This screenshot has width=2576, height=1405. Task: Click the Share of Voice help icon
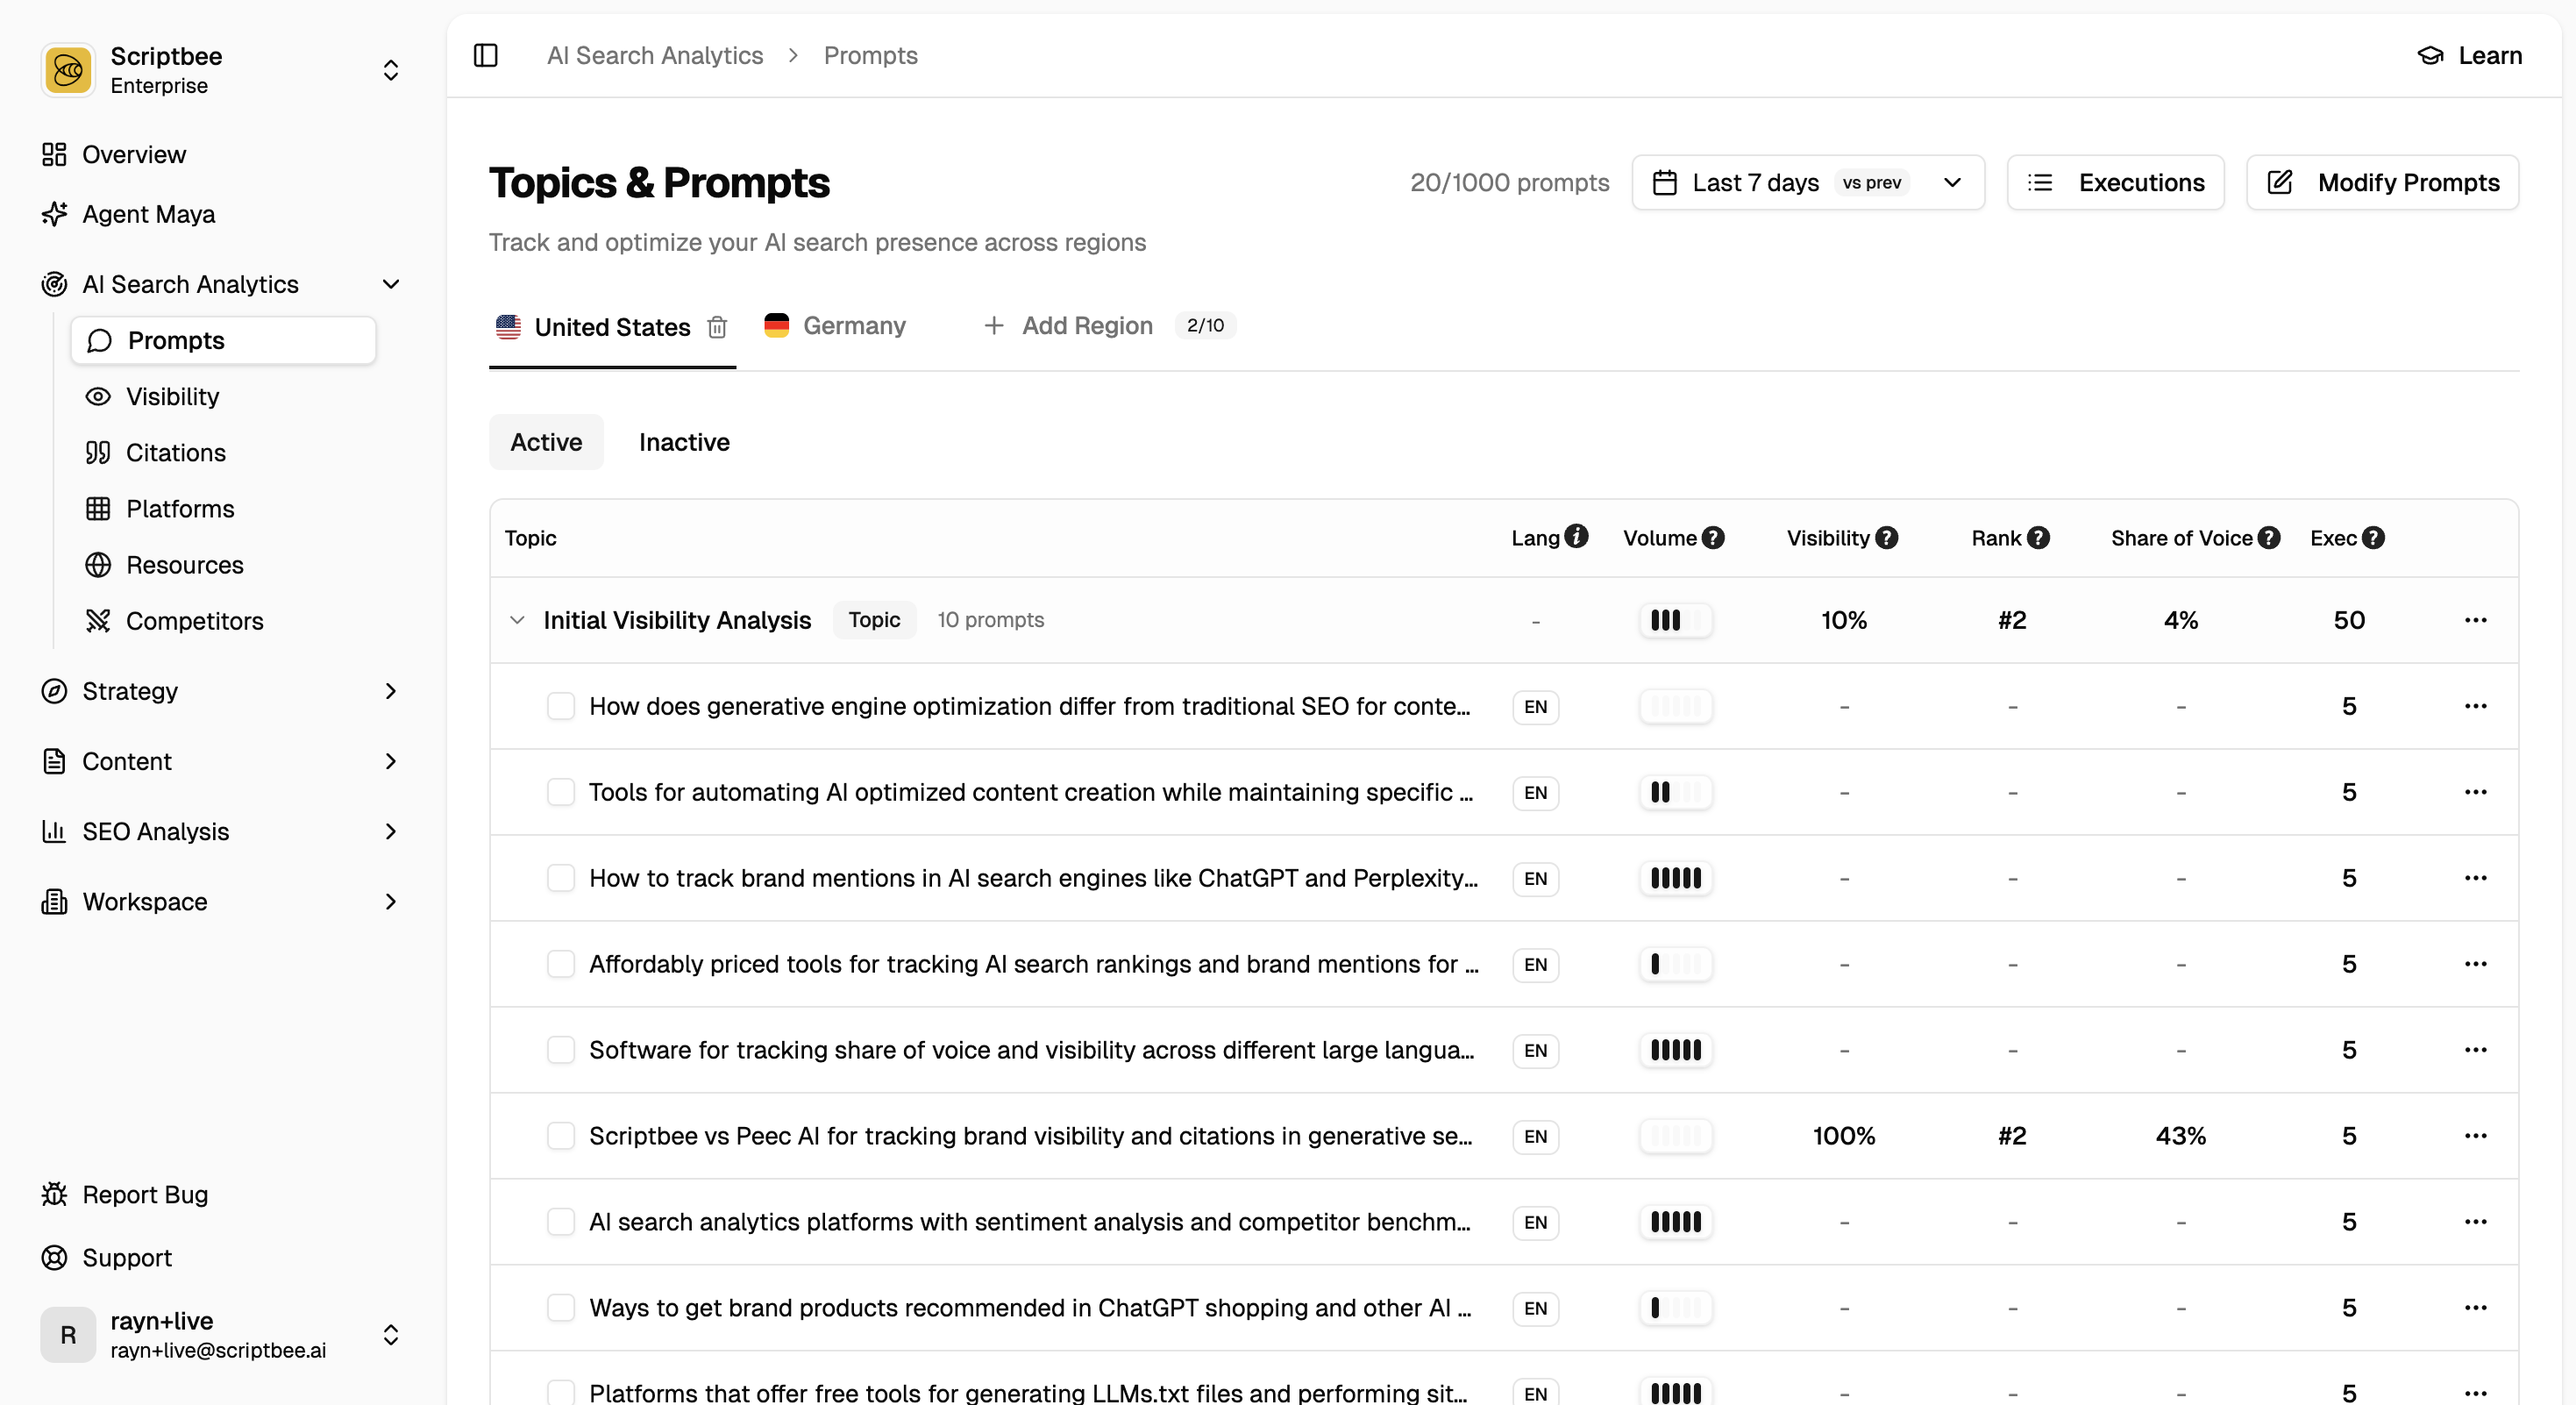coord(2269,538)
